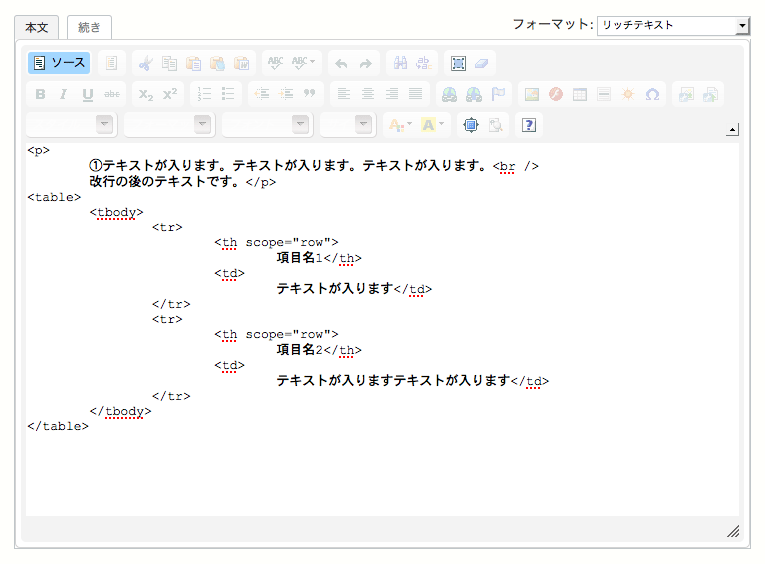Toggle the ソース source view button
This screenshot has height=564, width=765.
pos(59,63)
